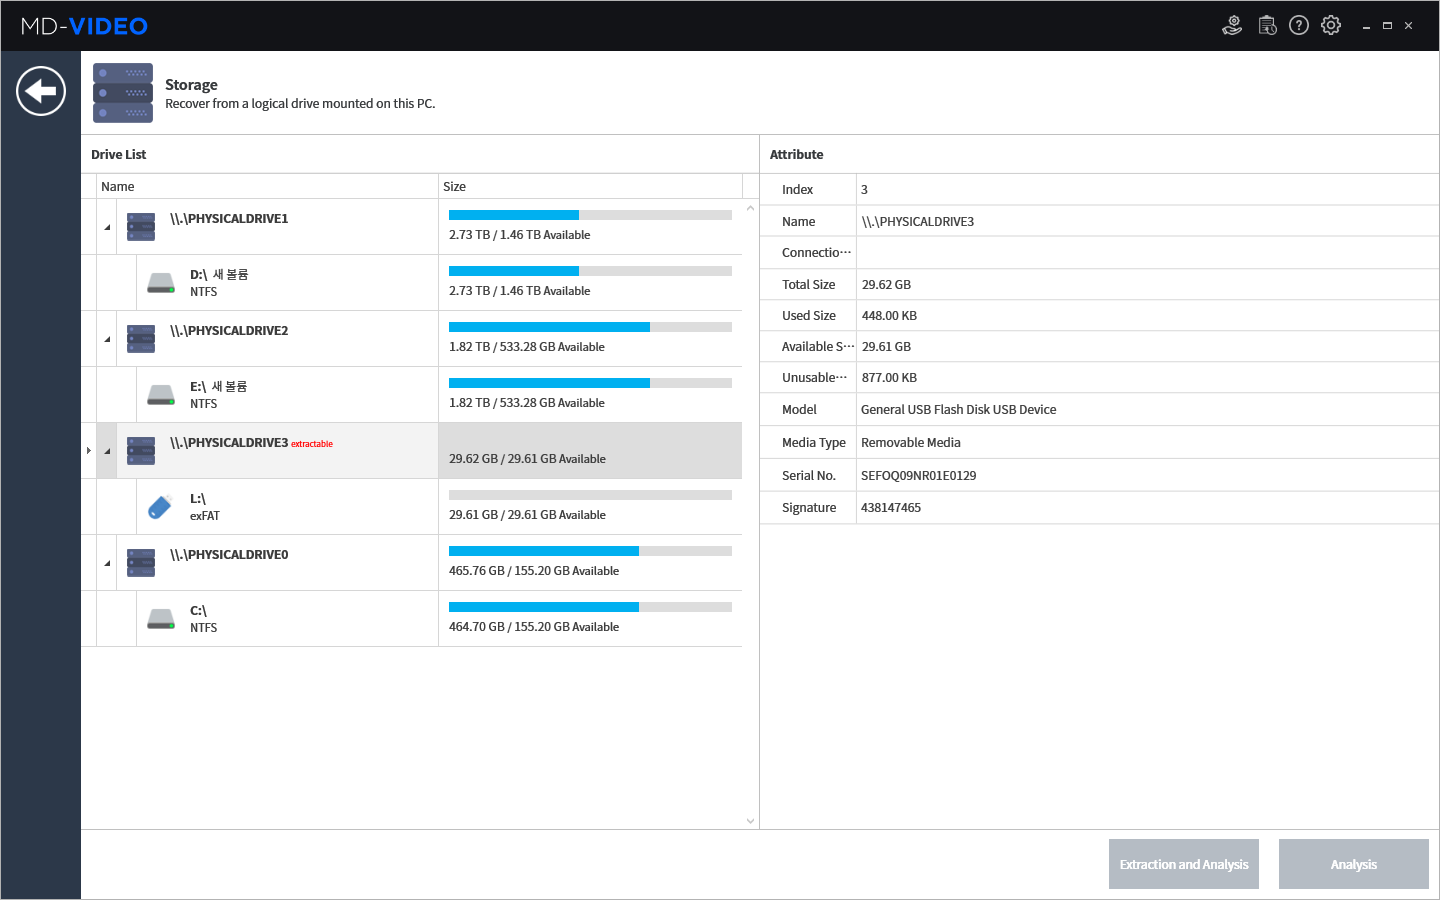The height and width of the screenshot is (900, 1440).
Task: Click the Drive List panel heading
Action: 118,155
